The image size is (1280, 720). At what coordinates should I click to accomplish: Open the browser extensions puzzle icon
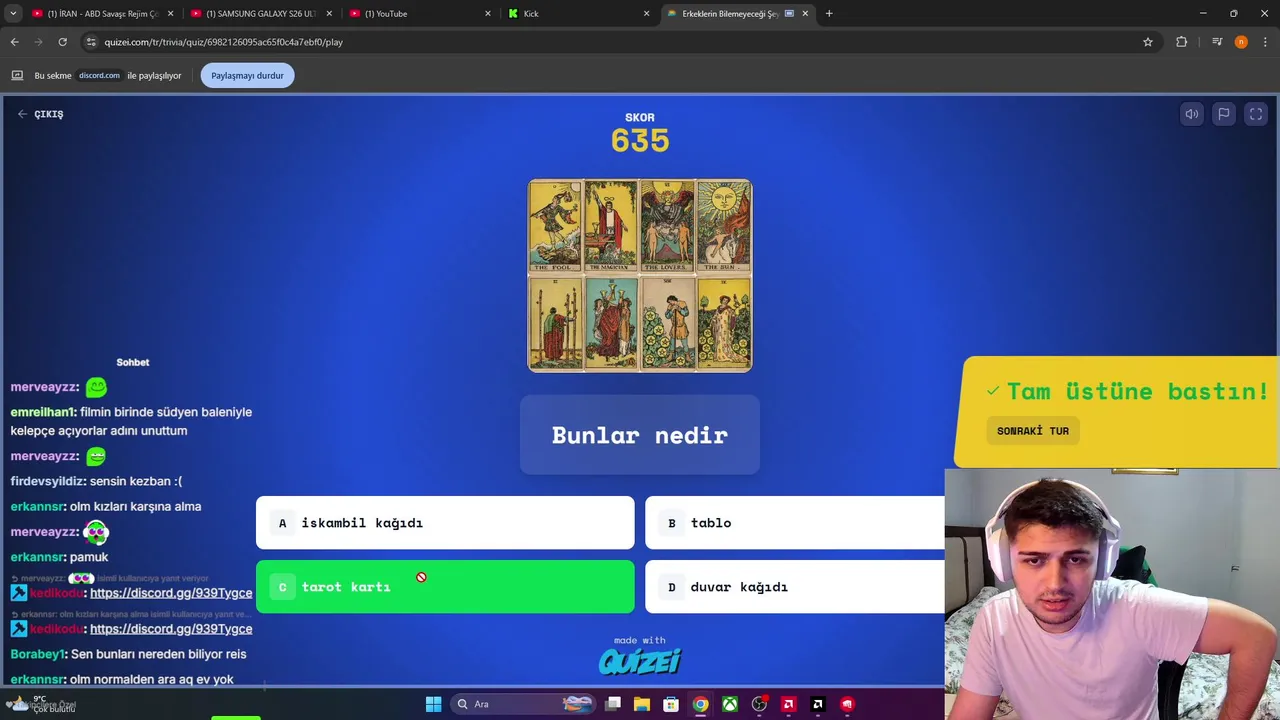pos(1182,42)
